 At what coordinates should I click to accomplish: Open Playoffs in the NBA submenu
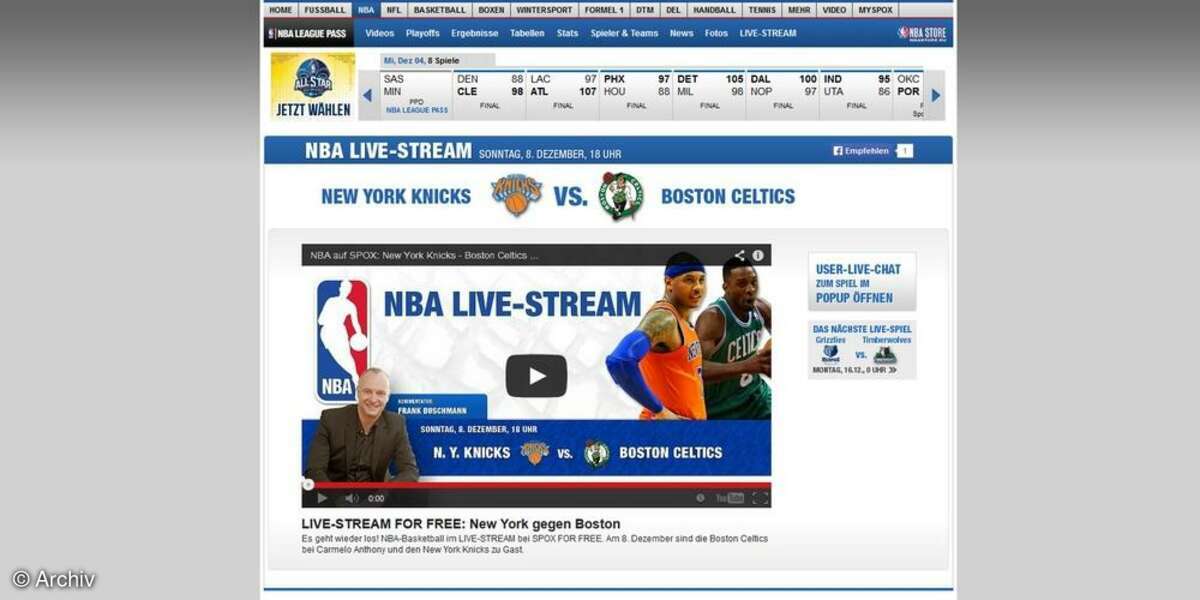423,33
